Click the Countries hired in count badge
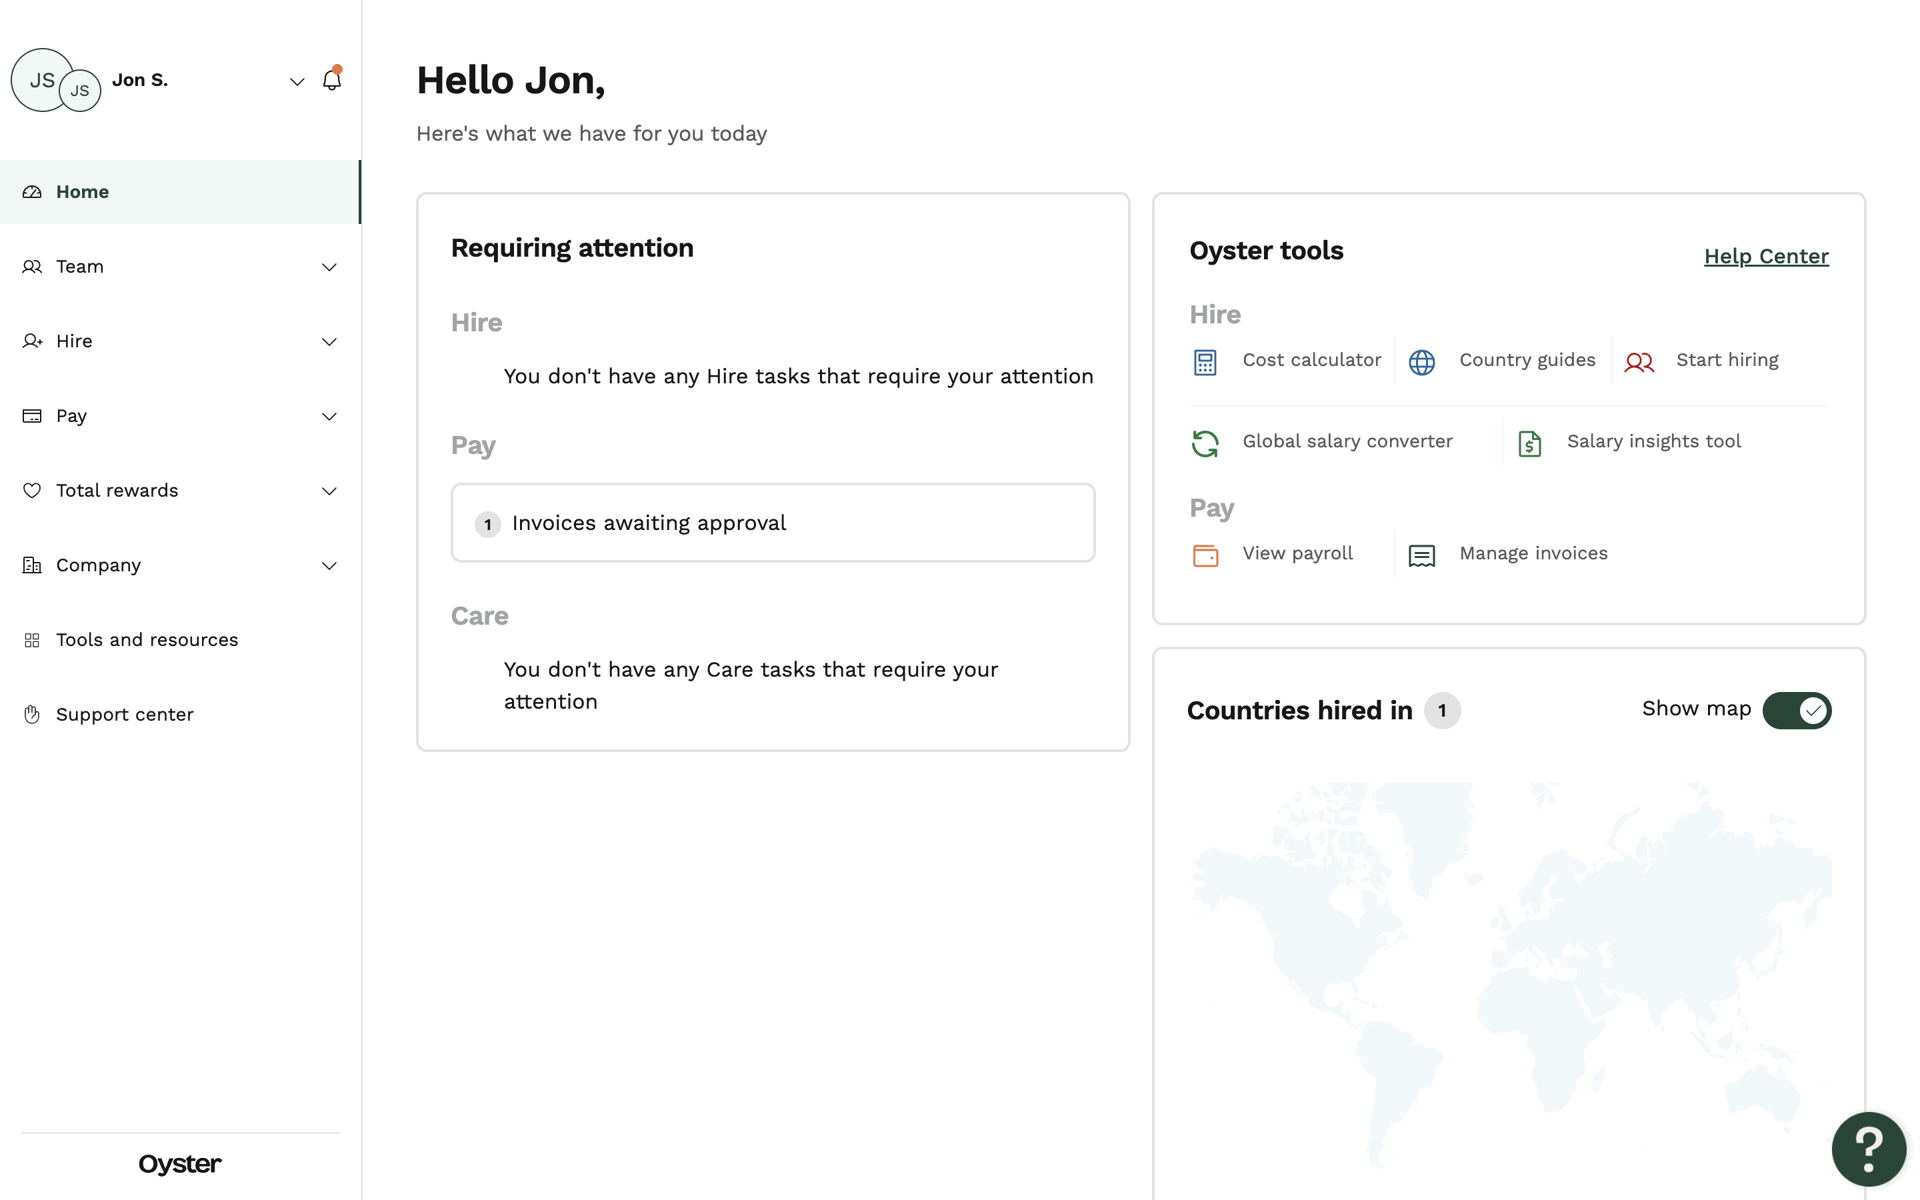The image size is (1920, 1200). (1442, 710)
